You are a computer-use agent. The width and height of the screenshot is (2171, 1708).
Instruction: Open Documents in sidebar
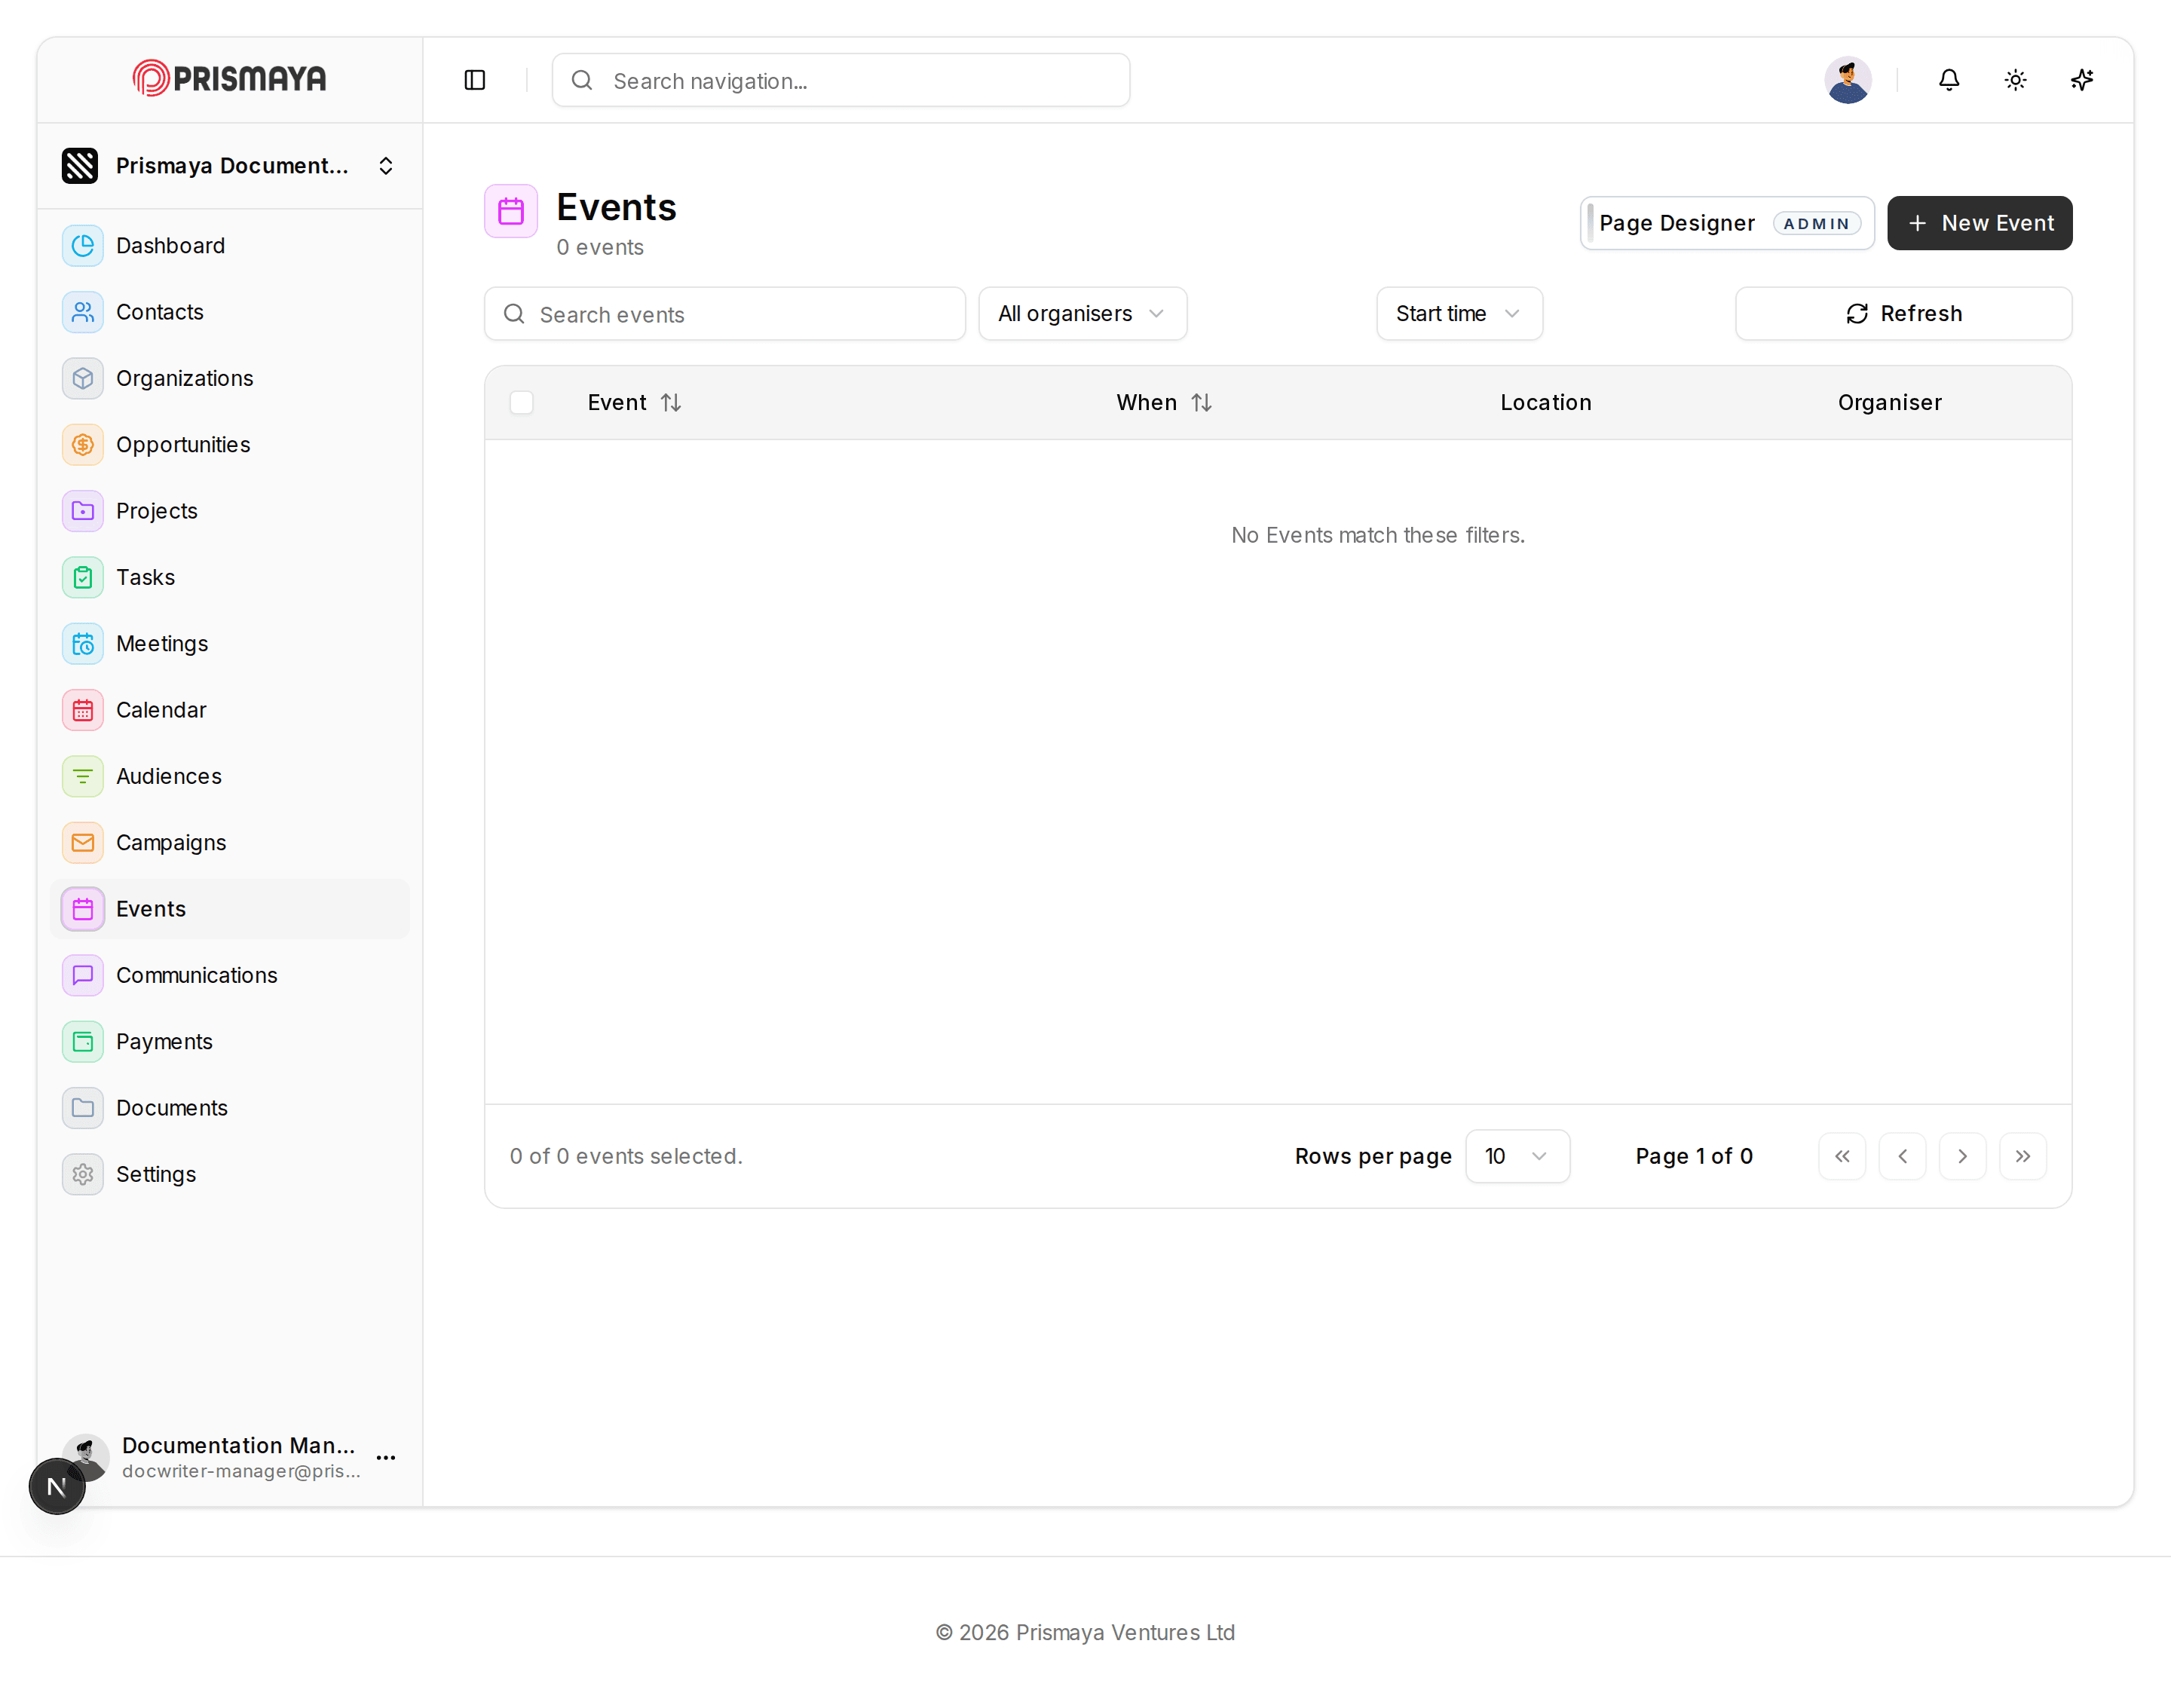click(230, 1108)
